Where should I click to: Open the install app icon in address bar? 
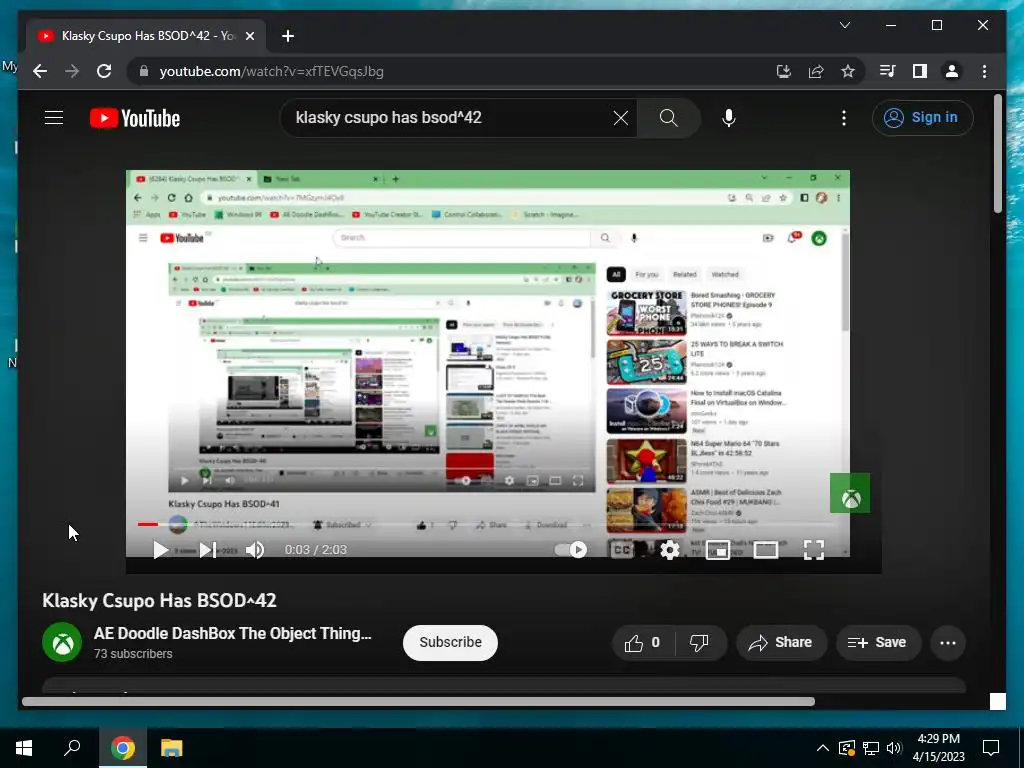pyautogui.click(x=784, y=71)
